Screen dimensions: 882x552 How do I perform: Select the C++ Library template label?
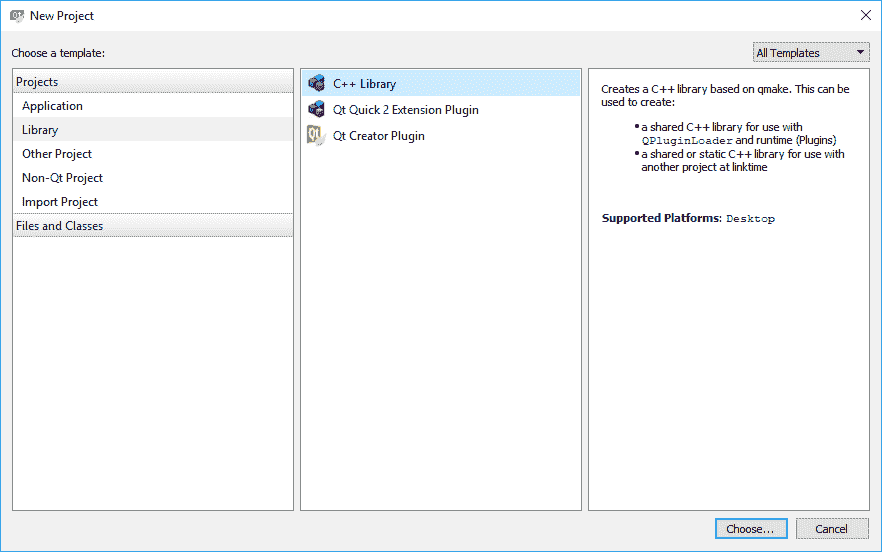364,84
